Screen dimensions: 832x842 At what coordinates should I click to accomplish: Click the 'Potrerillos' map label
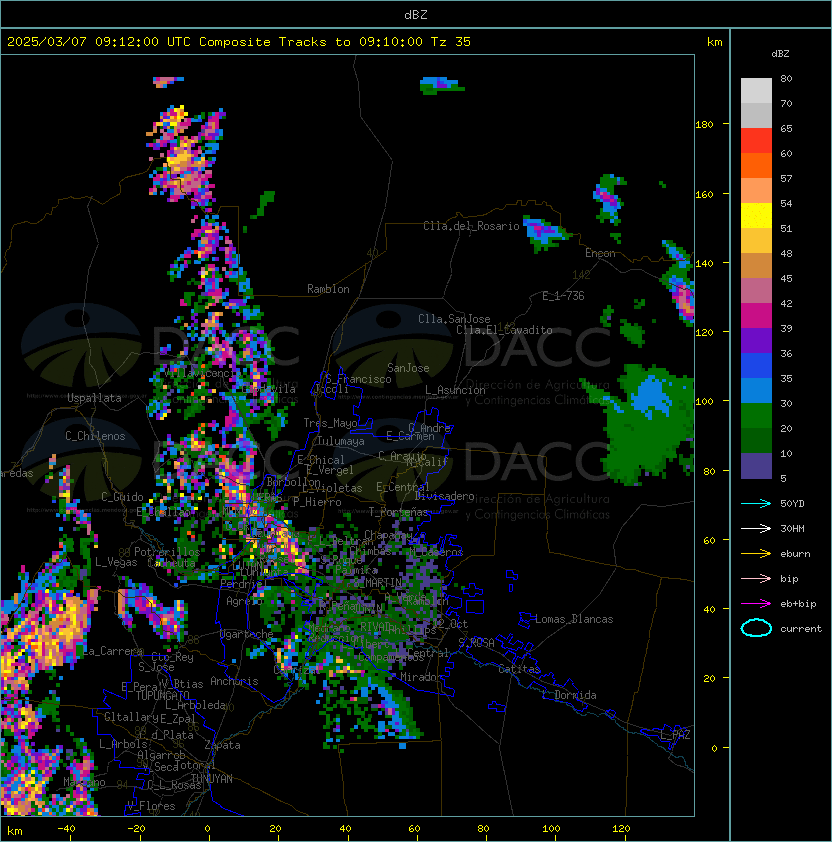pyautogui.click(x=167, y=552)
